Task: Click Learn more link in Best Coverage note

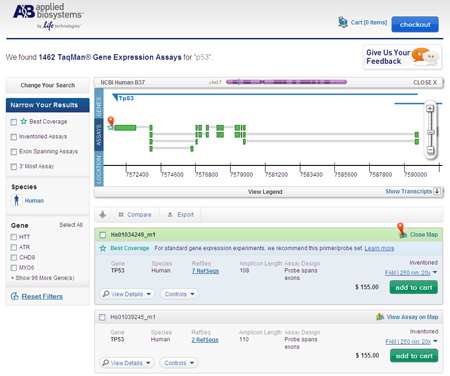Action: point(379,248)
